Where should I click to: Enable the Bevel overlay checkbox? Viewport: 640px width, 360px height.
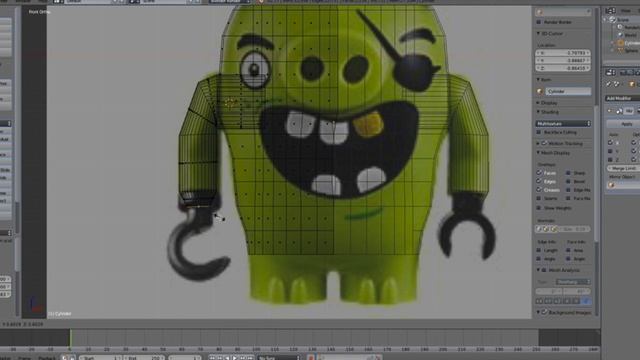[568, 182]
